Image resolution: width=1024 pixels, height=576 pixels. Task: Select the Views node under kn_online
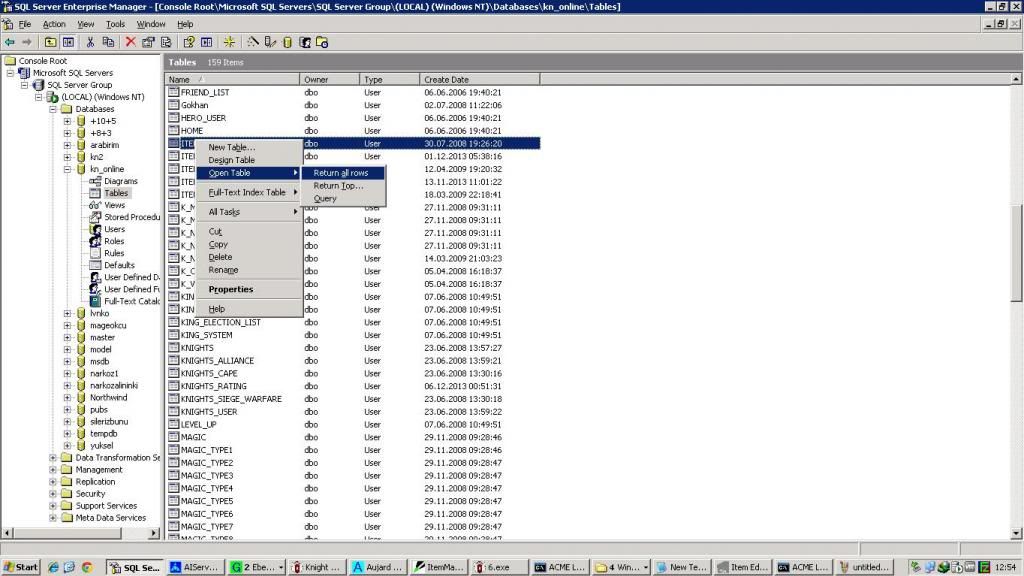114,205
